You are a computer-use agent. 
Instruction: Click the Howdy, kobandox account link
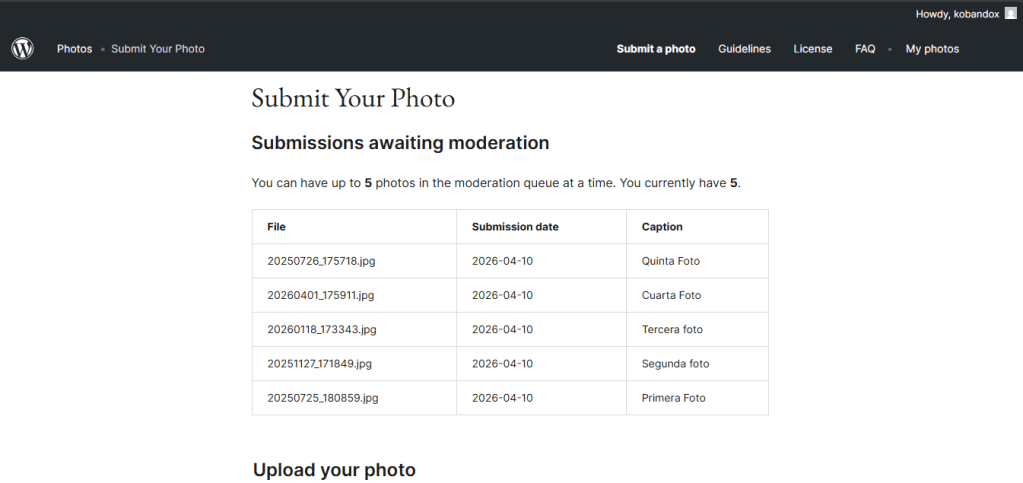[x=957, y=13]
